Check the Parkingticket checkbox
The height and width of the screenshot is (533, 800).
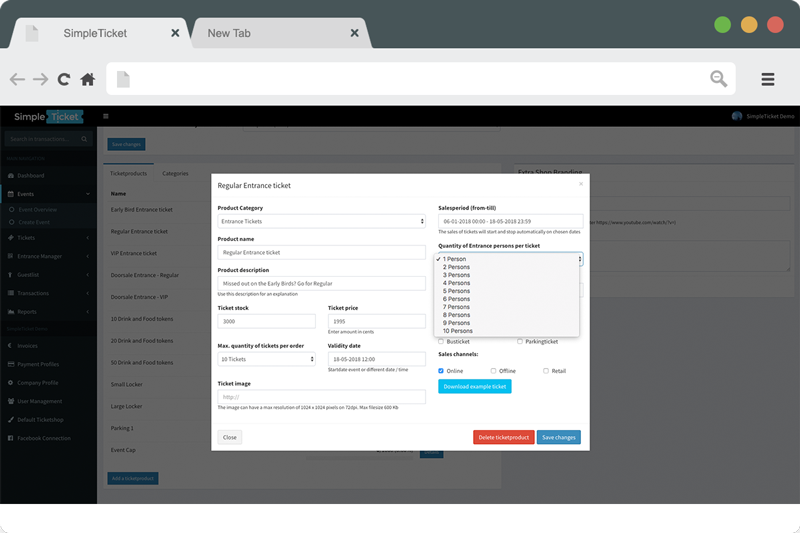(x=520, y=341)
